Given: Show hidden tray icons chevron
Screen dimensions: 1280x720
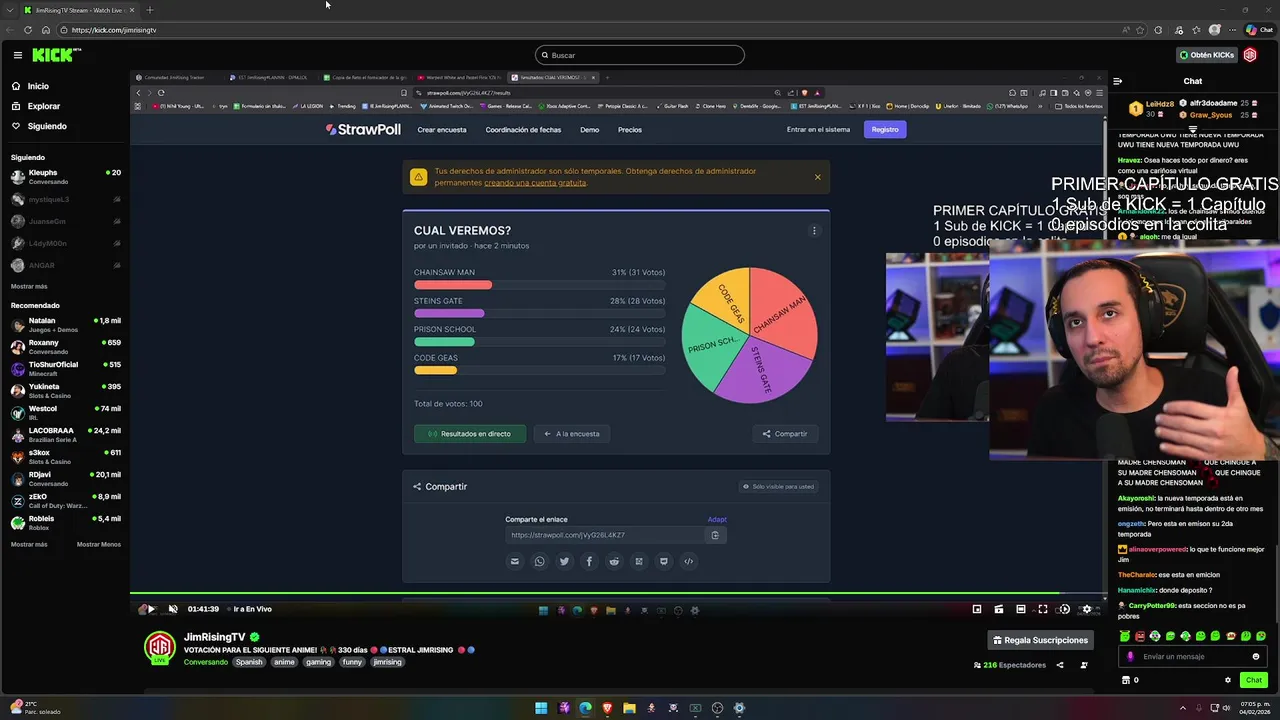Looking at the screenshot, I should 1184,708.
